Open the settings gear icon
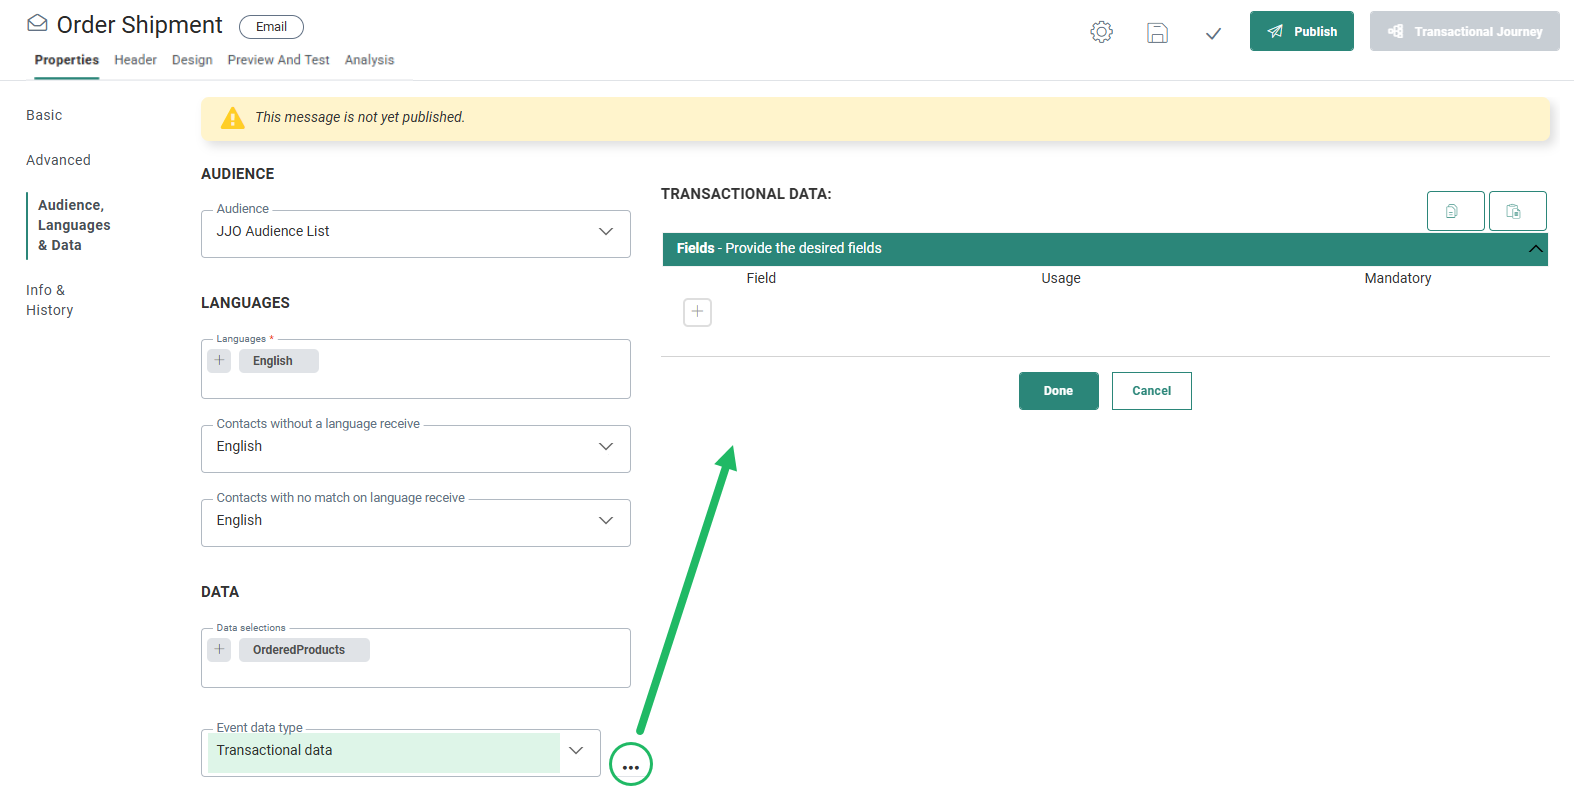This screenshot has width=1574, height=796. tap(1101, 32)
